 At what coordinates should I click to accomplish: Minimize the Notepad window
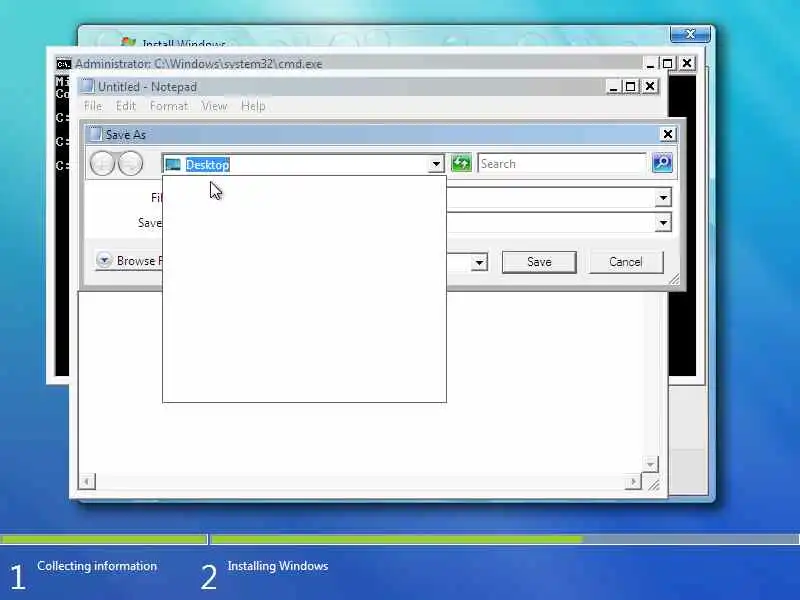(613, 87)
